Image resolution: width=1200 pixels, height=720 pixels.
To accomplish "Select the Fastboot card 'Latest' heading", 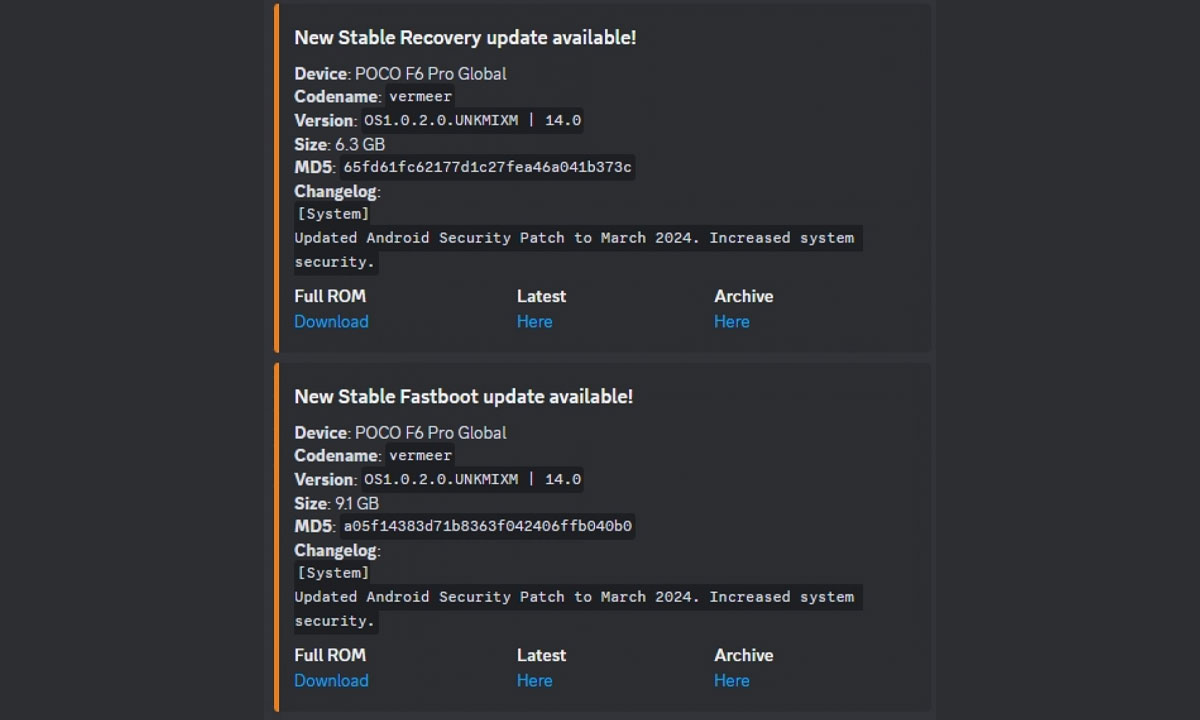I will (x=541, y=655).
